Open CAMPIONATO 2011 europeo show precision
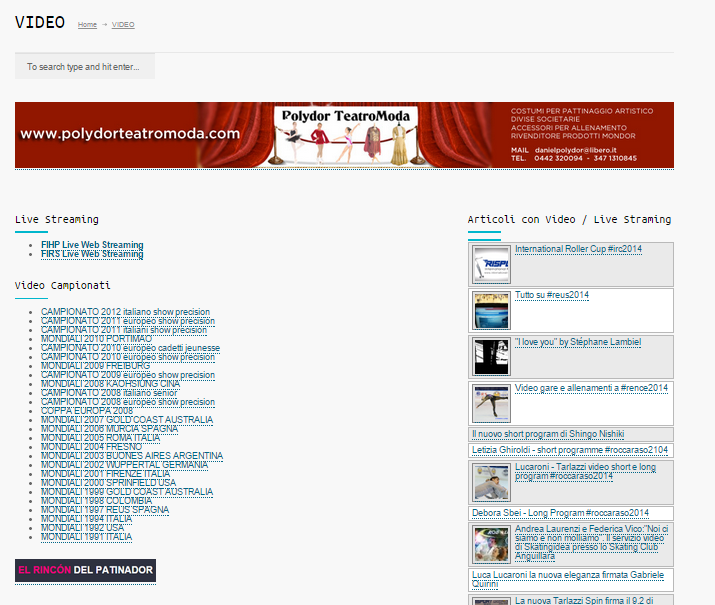 coord(128,321)
